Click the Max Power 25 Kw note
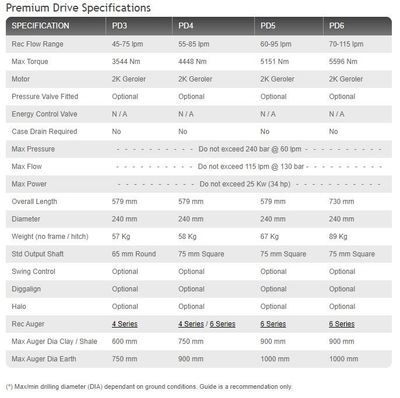The width and height of the screenshot is (400, 398). 245,184
